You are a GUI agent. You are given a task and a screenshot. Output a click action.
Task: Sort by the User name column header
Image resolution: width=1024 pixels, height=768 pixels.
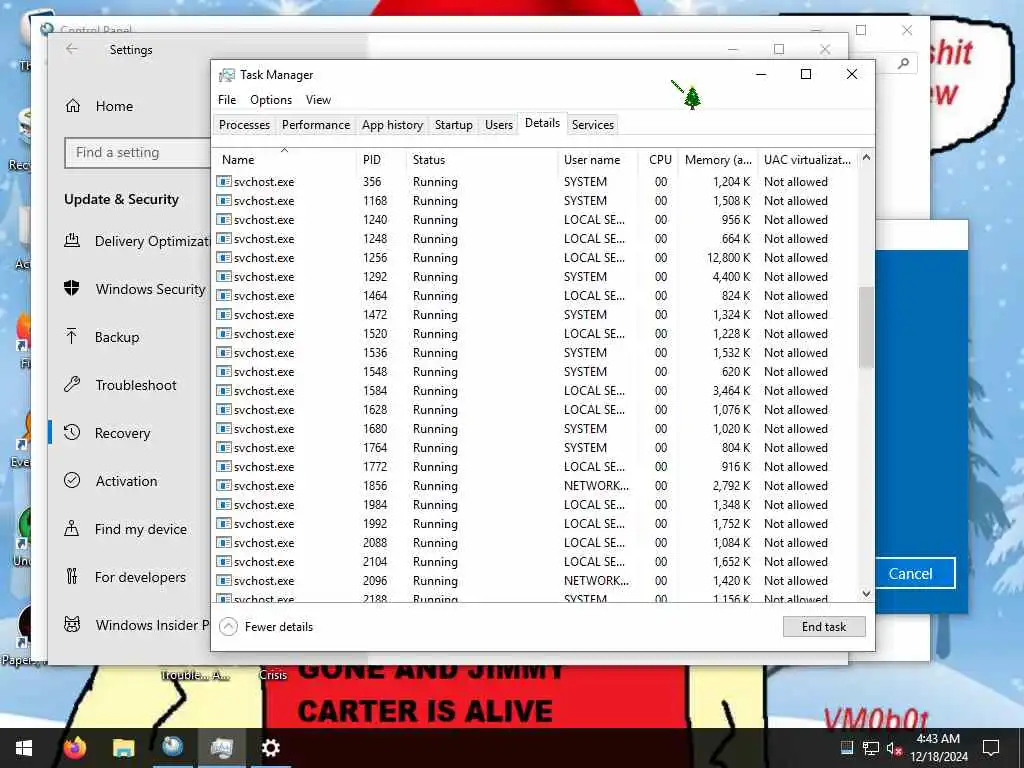coord(598,159)
